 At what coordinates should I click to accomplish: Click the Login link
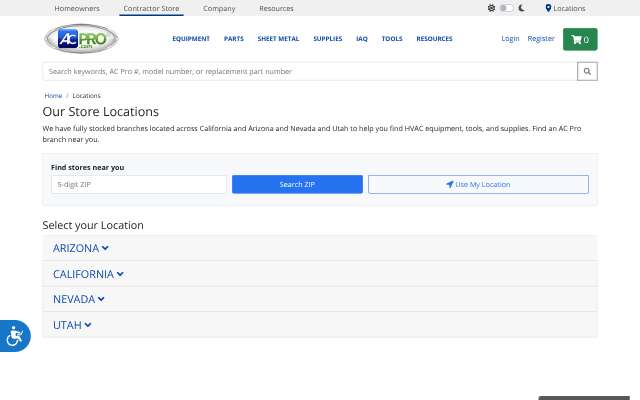click(510, 39)
